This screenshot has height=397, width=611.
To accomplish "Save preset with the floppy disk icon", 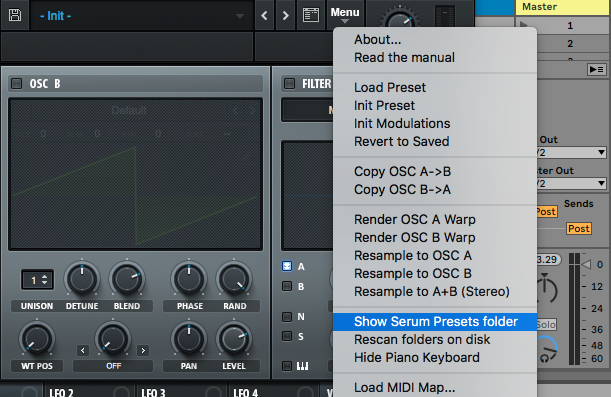I will (15, 15).
